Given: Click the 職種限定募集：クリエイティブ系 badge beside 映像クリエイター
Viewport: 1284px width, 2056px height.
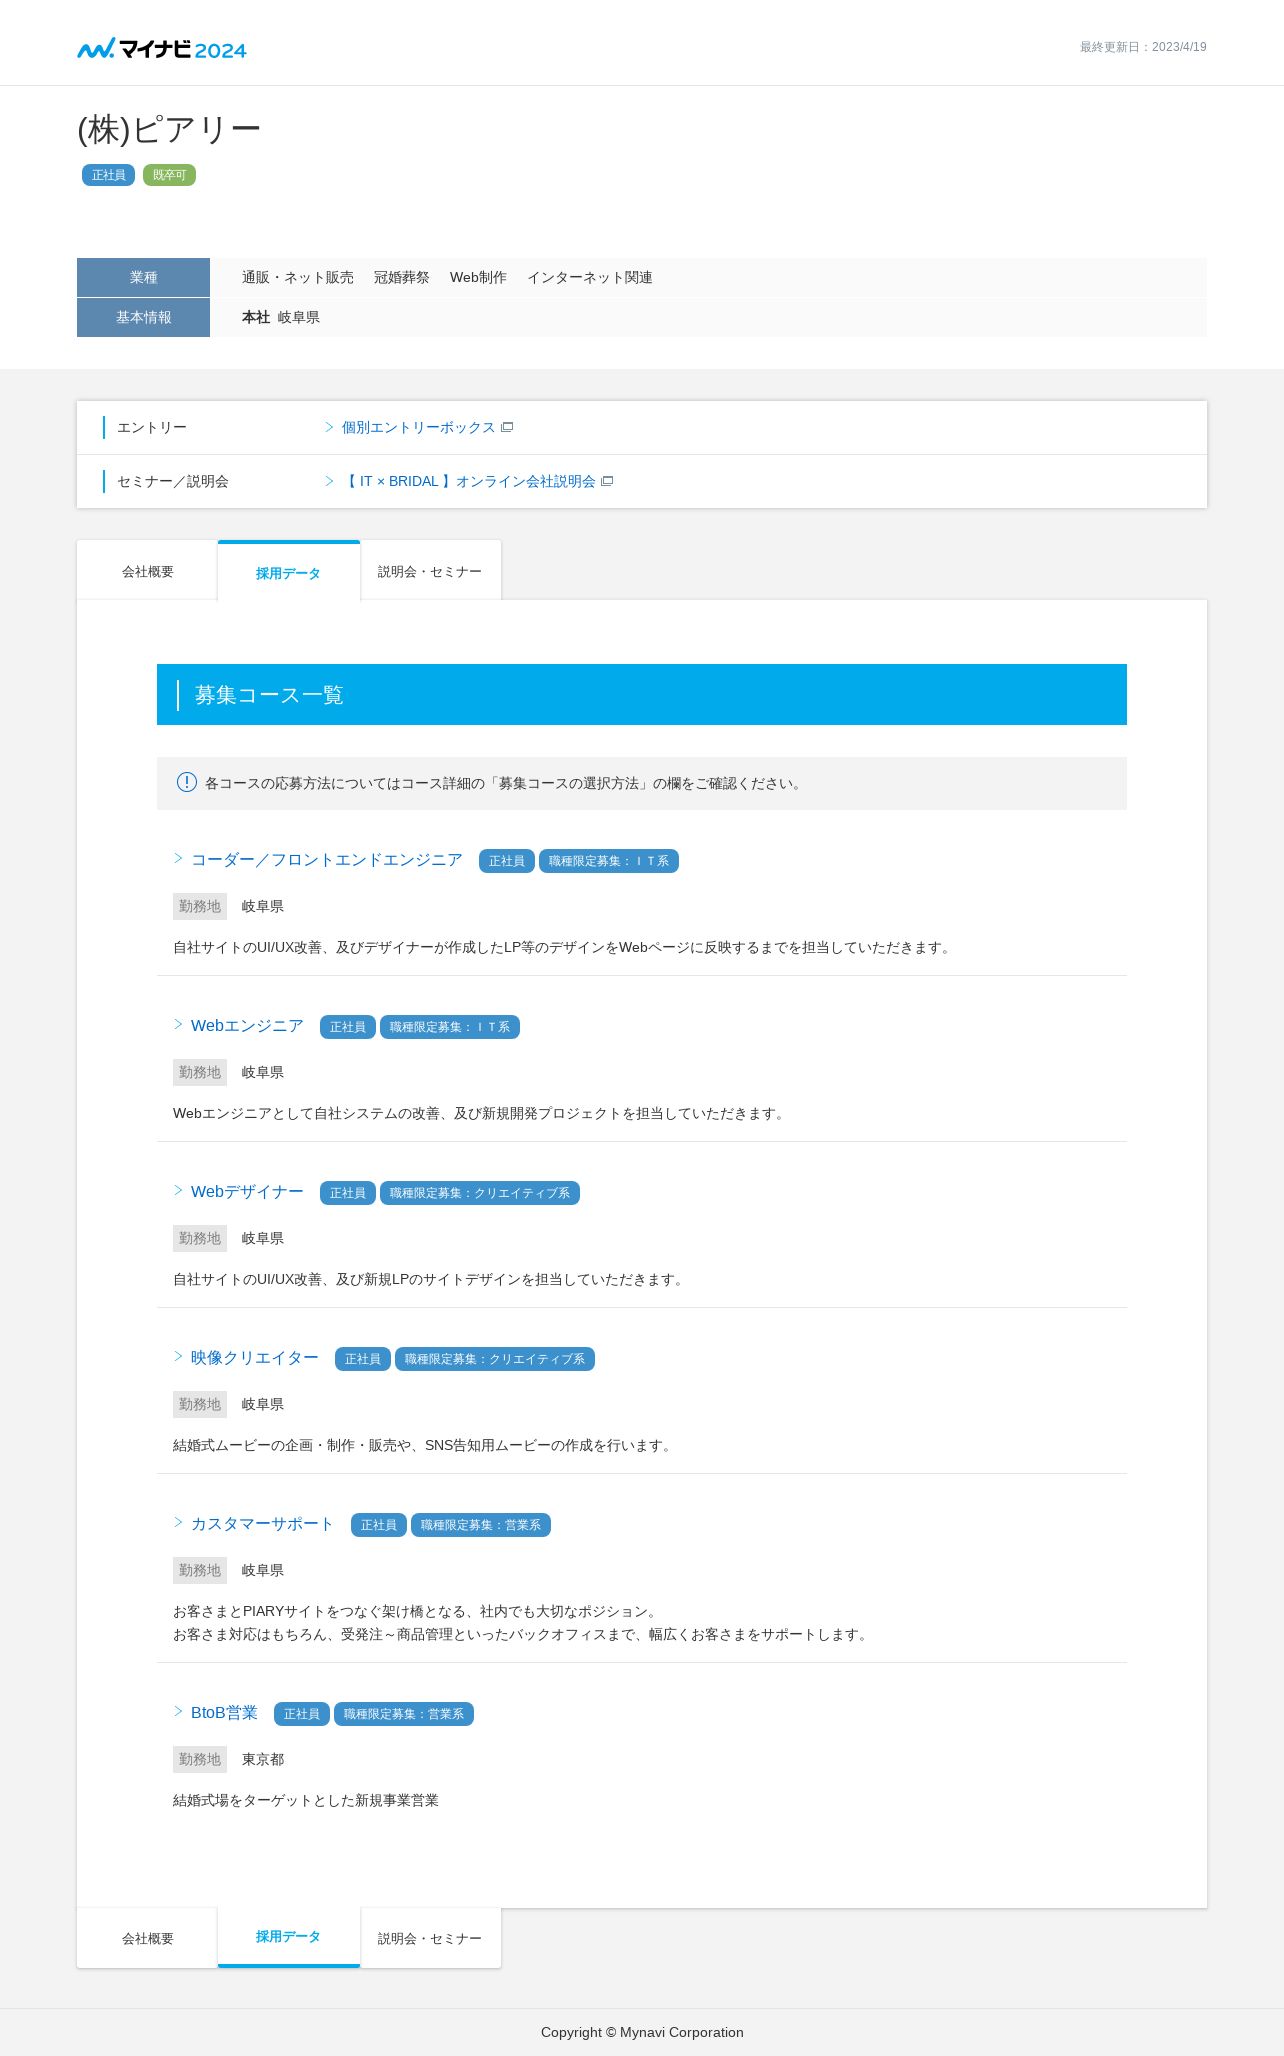Looking at the screenshot, I should click(x=495, y=1359).
